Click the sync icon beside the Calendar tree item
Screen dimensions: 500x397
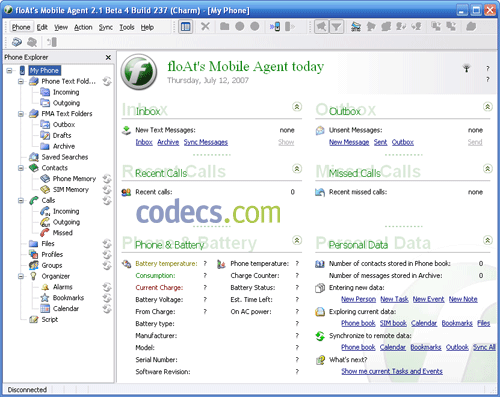(x=107, y=309)
